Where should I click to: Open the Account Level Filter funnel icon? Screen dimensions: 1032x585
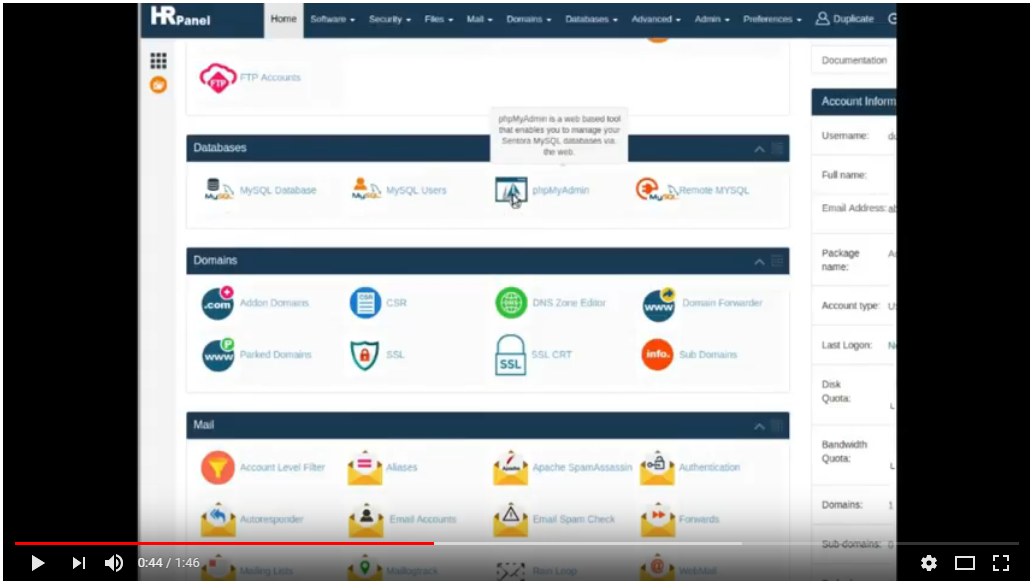coord(218,467)
